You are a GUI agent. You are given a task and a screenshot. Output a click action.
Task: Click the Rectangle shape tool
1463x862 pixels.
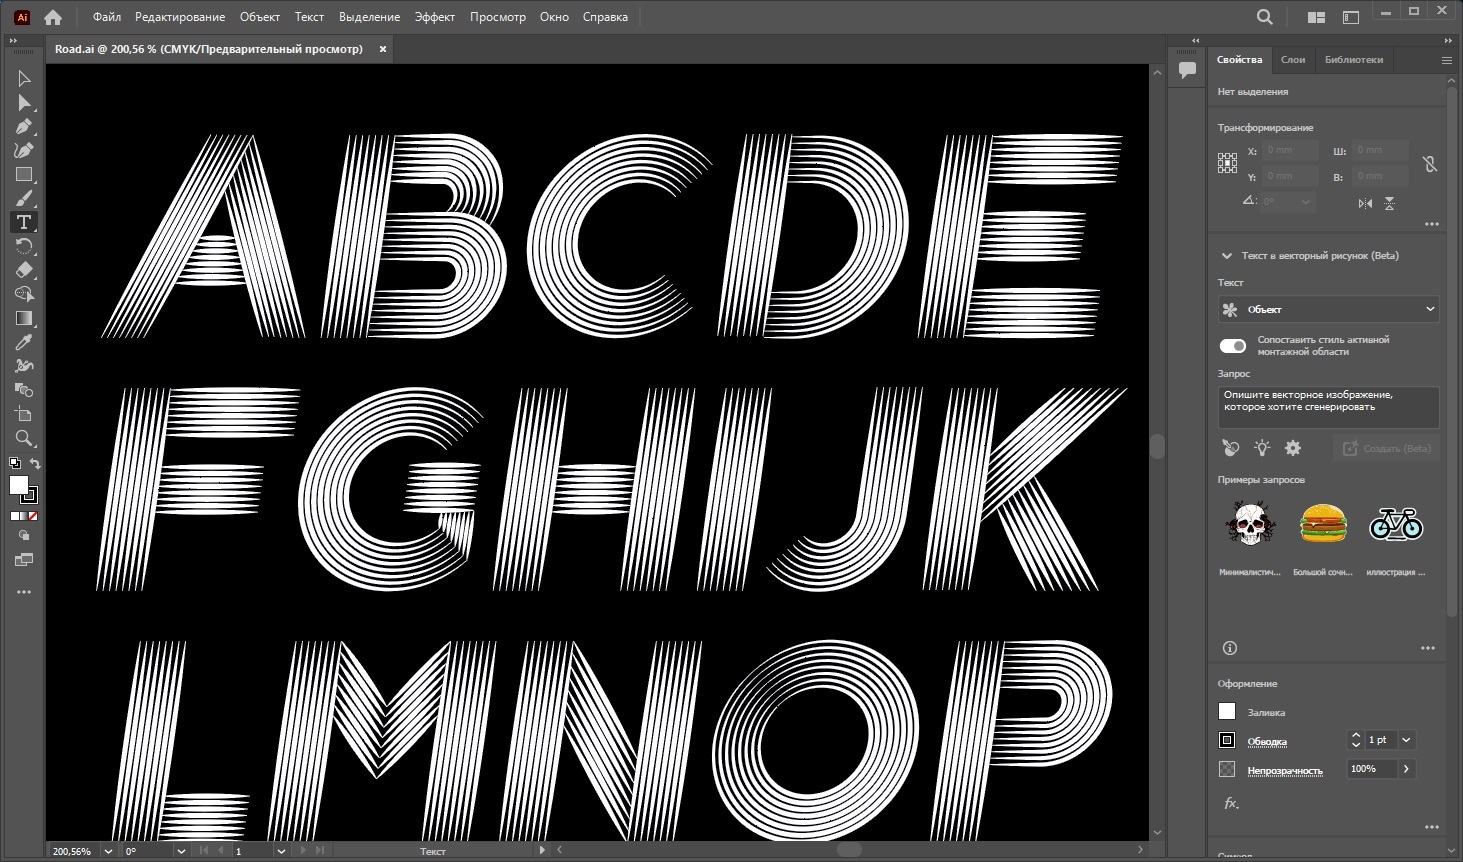point(24,175)
